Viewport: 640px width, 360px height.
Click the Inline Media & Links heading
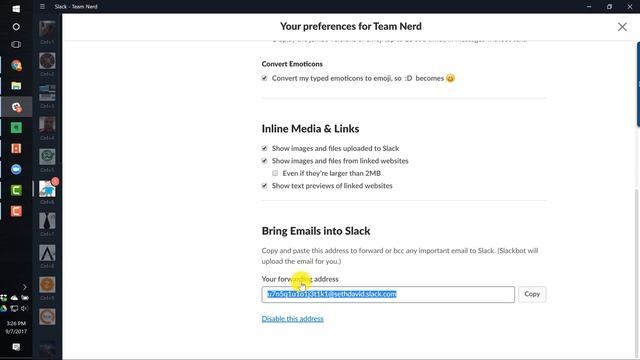(x=311, y=129)
